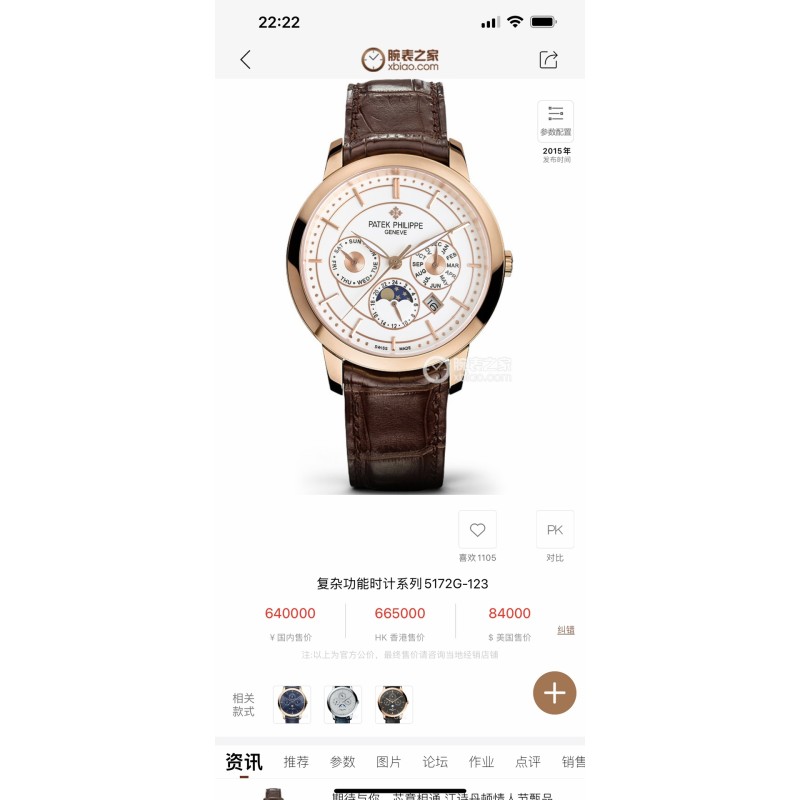The image size is (800, 800).
Task: Switch to the 推荐 tab
Action: click(296, 762)
